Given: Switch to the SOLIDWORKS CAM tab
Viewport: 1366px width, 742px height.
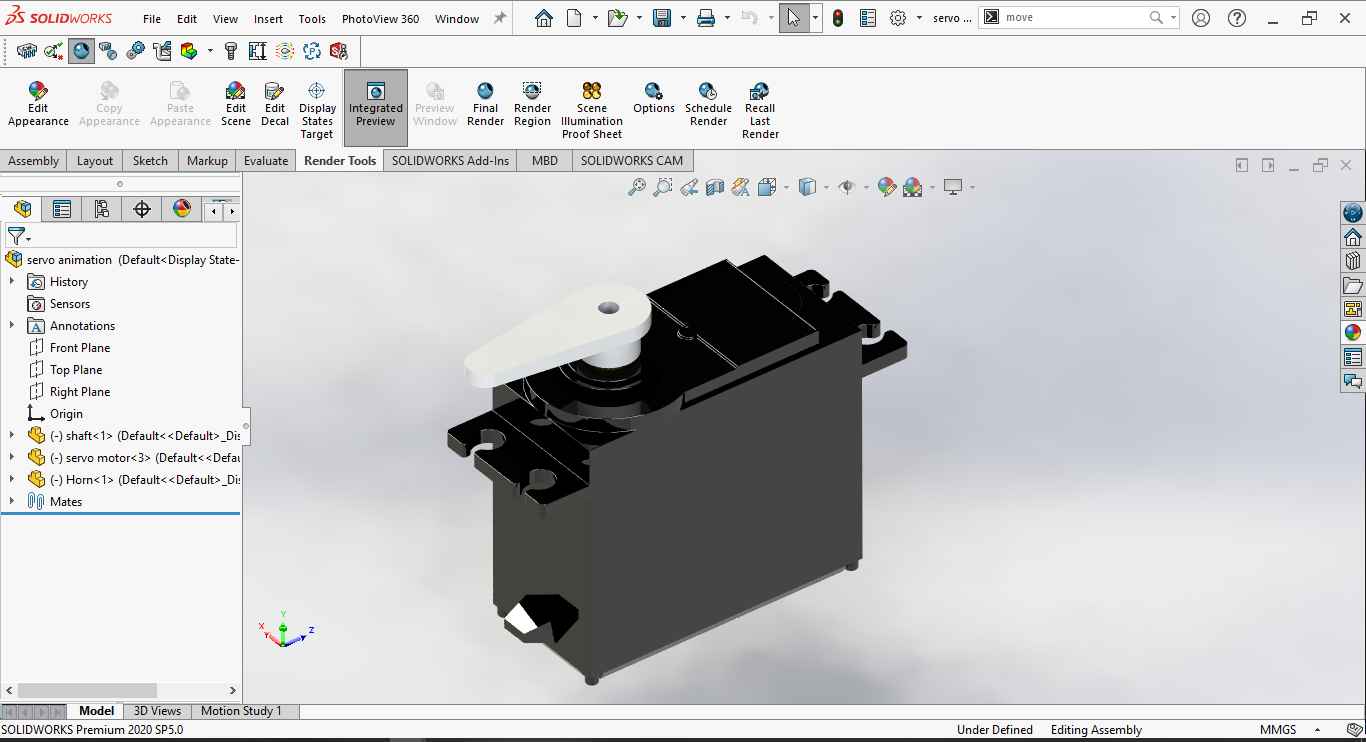Looking at the screenshot, I should 632,161.
